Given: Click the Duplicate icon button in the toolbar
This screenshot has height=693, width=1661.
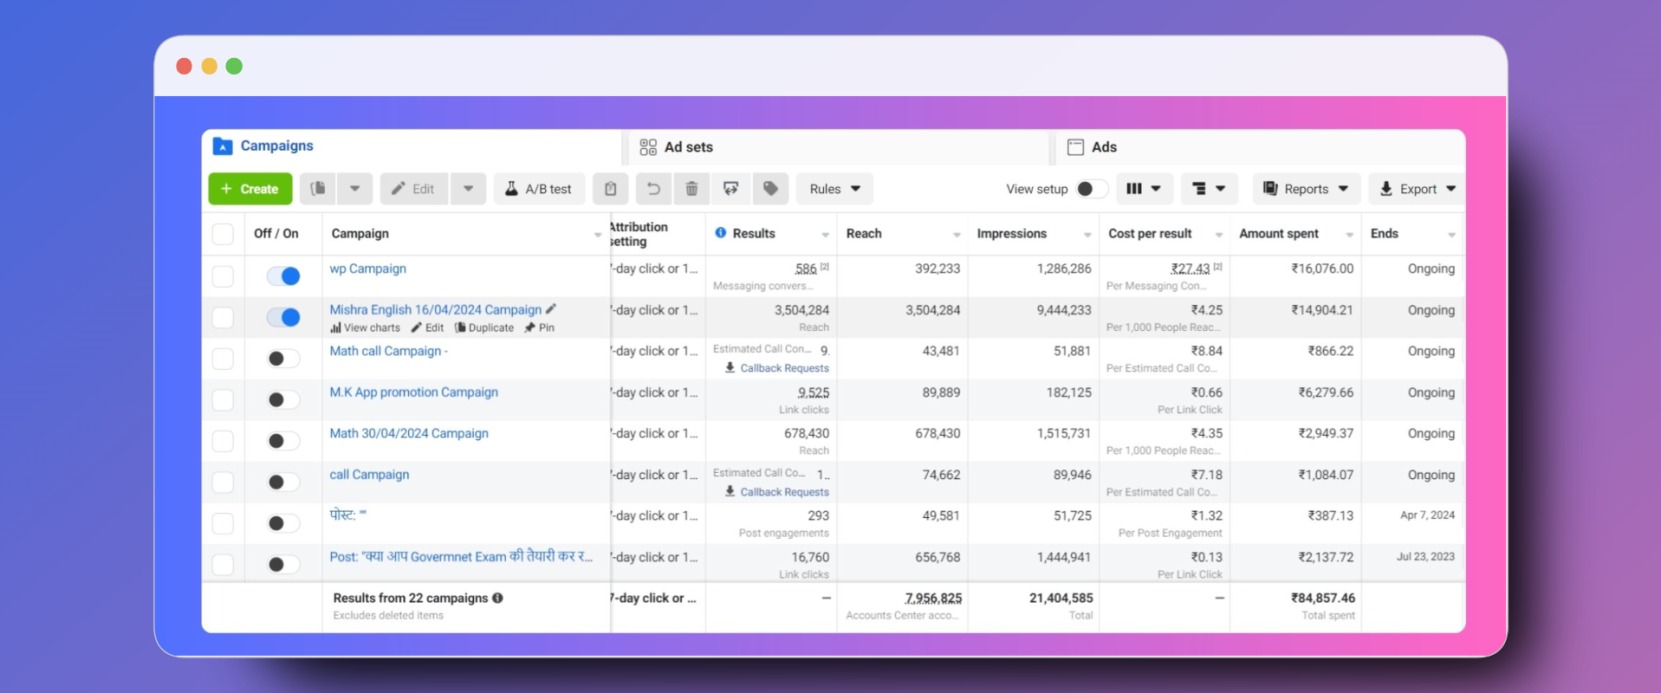Looking at the screenshot, I should [x=318, y=189].
